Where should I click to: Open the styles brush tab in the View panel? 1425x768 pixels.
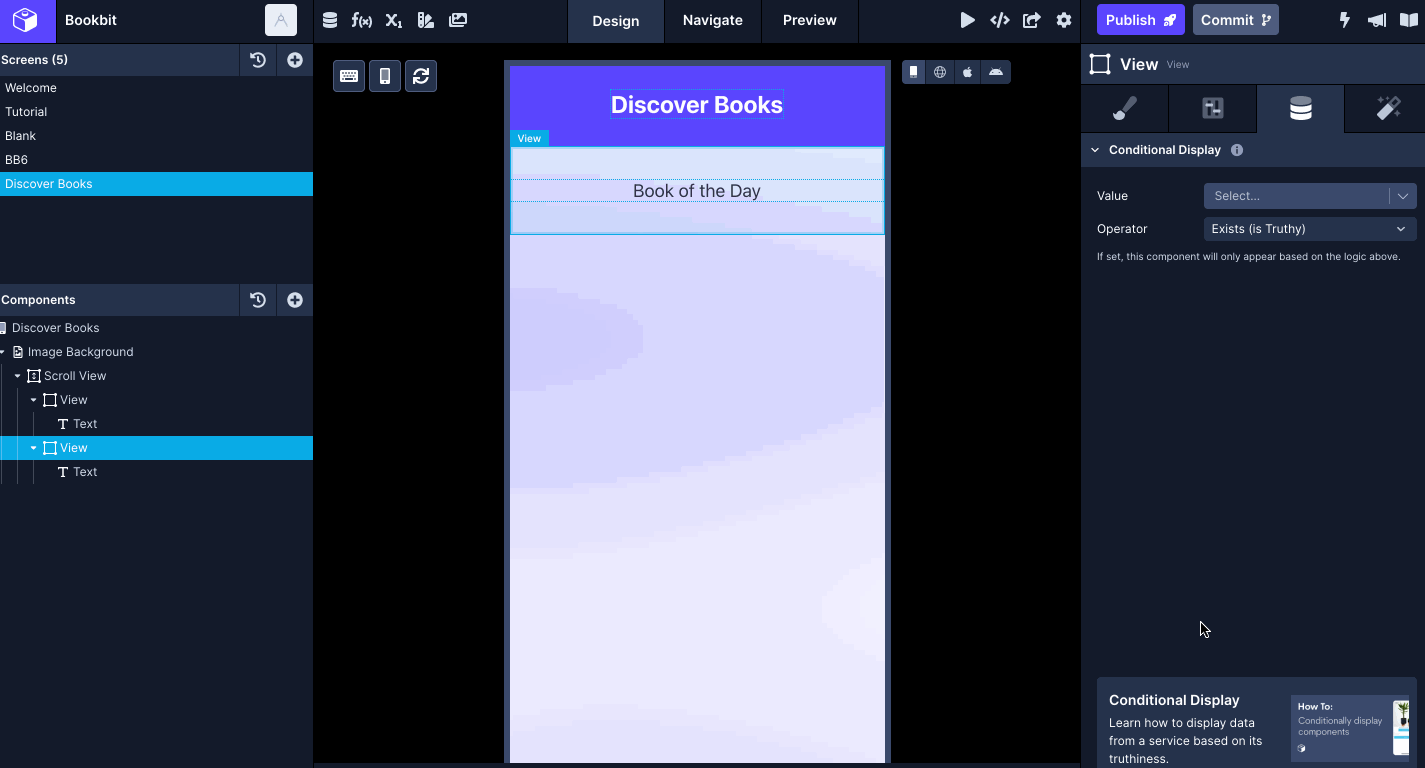click(1125, 109)
